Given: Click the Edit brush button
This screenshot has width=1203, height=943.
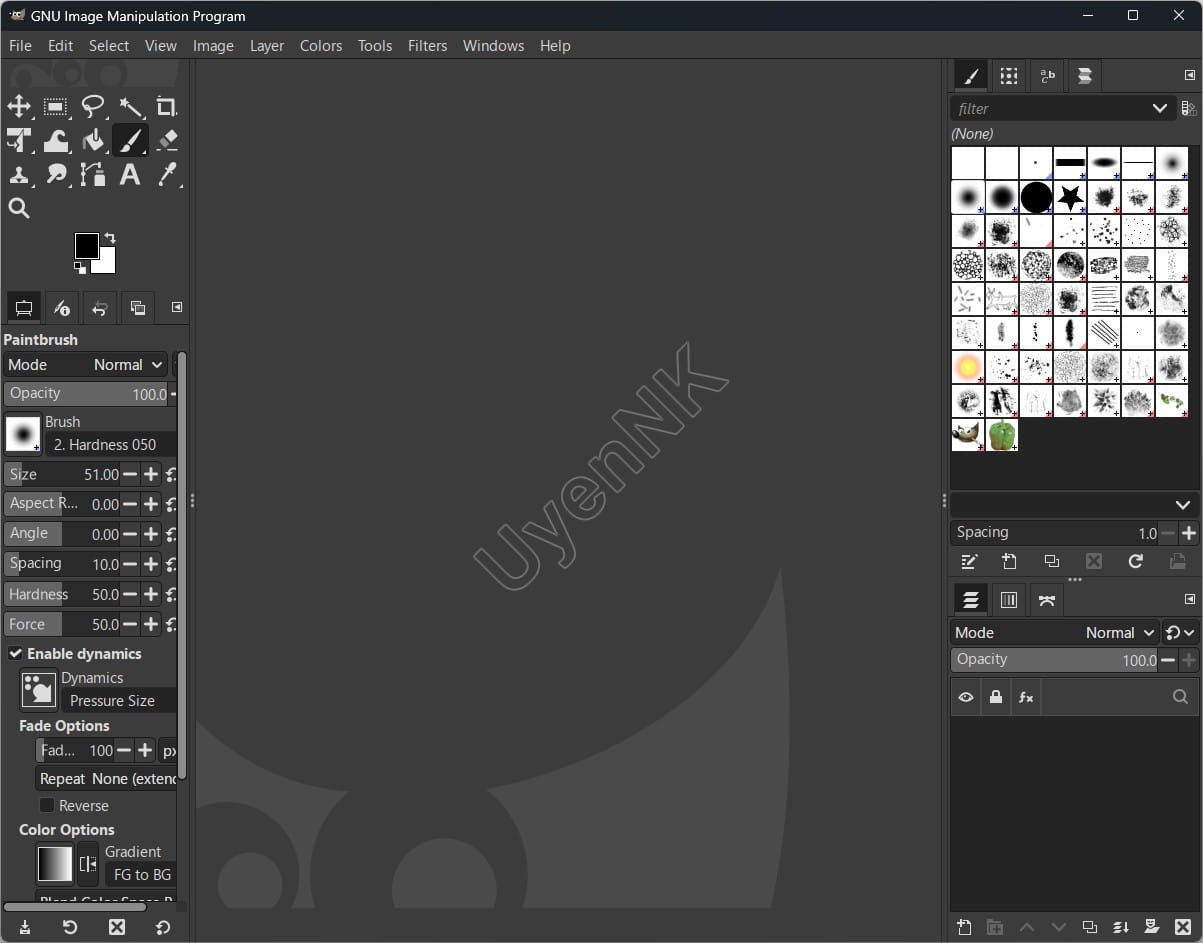Looking at the screenshot, I should click(967, 562).
